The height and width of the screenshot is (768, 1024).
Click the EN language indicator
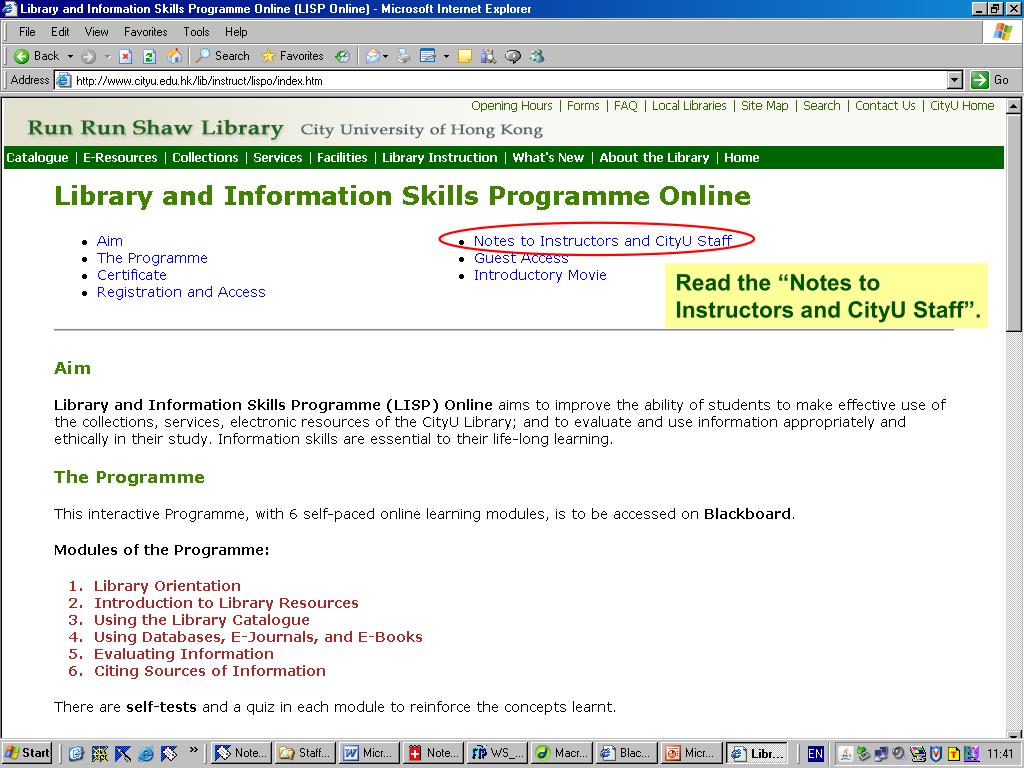pyautogui.click(x=815, y=754)
